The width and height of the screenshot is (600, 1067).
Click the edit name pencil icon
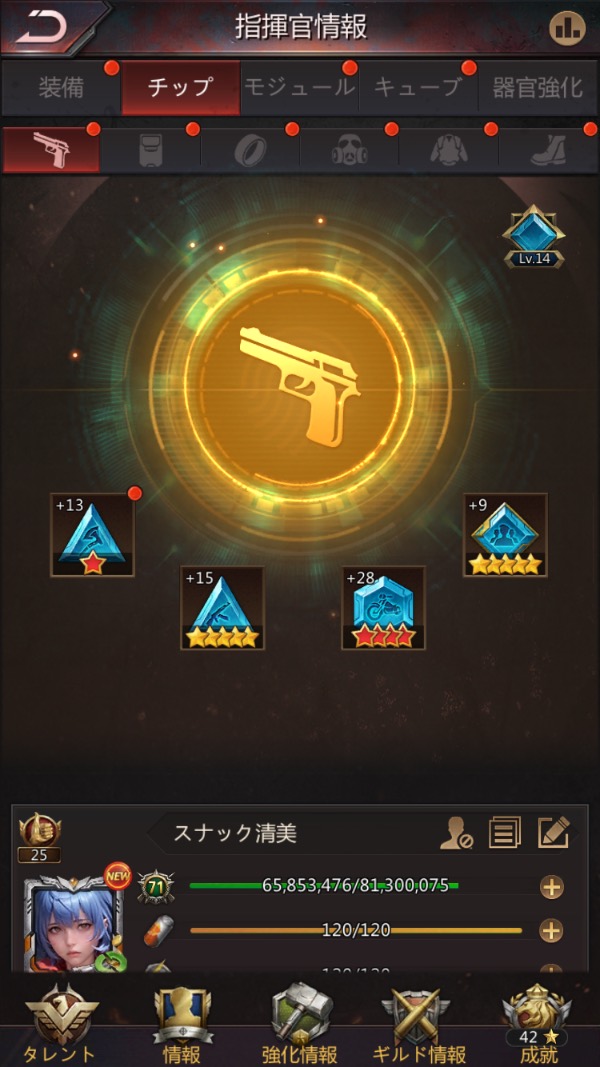[553, 832]
